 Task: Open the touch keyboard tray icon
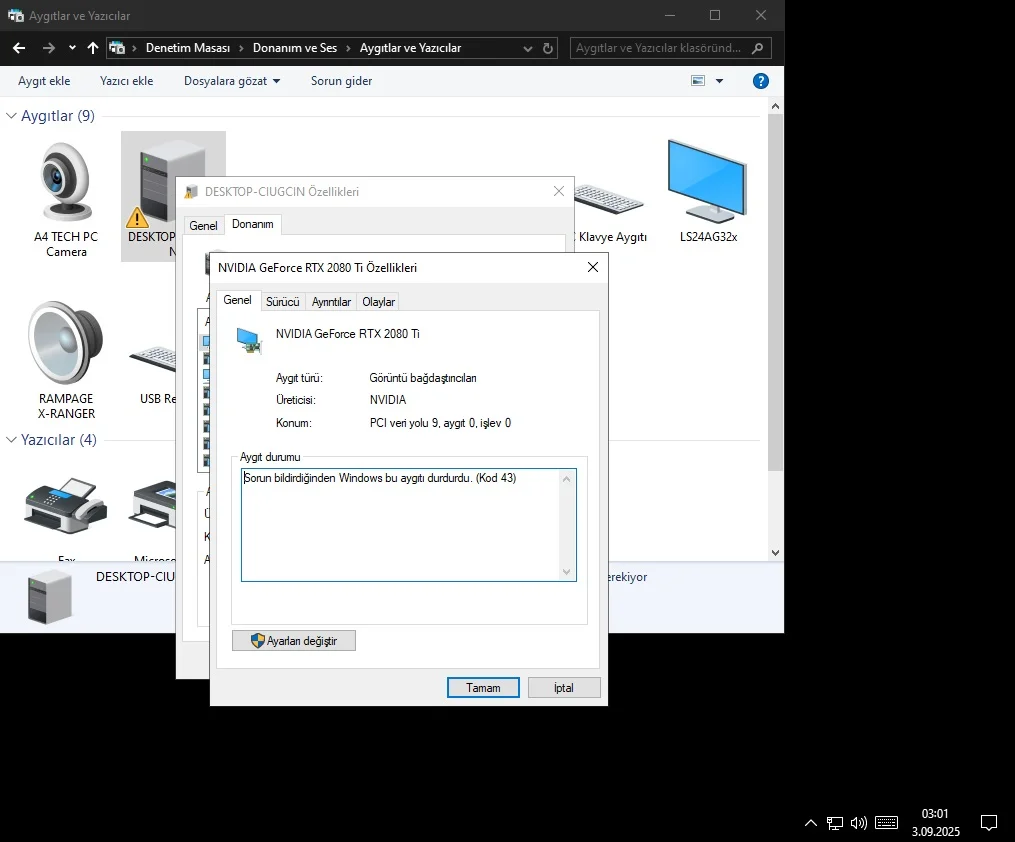point(886,823)
